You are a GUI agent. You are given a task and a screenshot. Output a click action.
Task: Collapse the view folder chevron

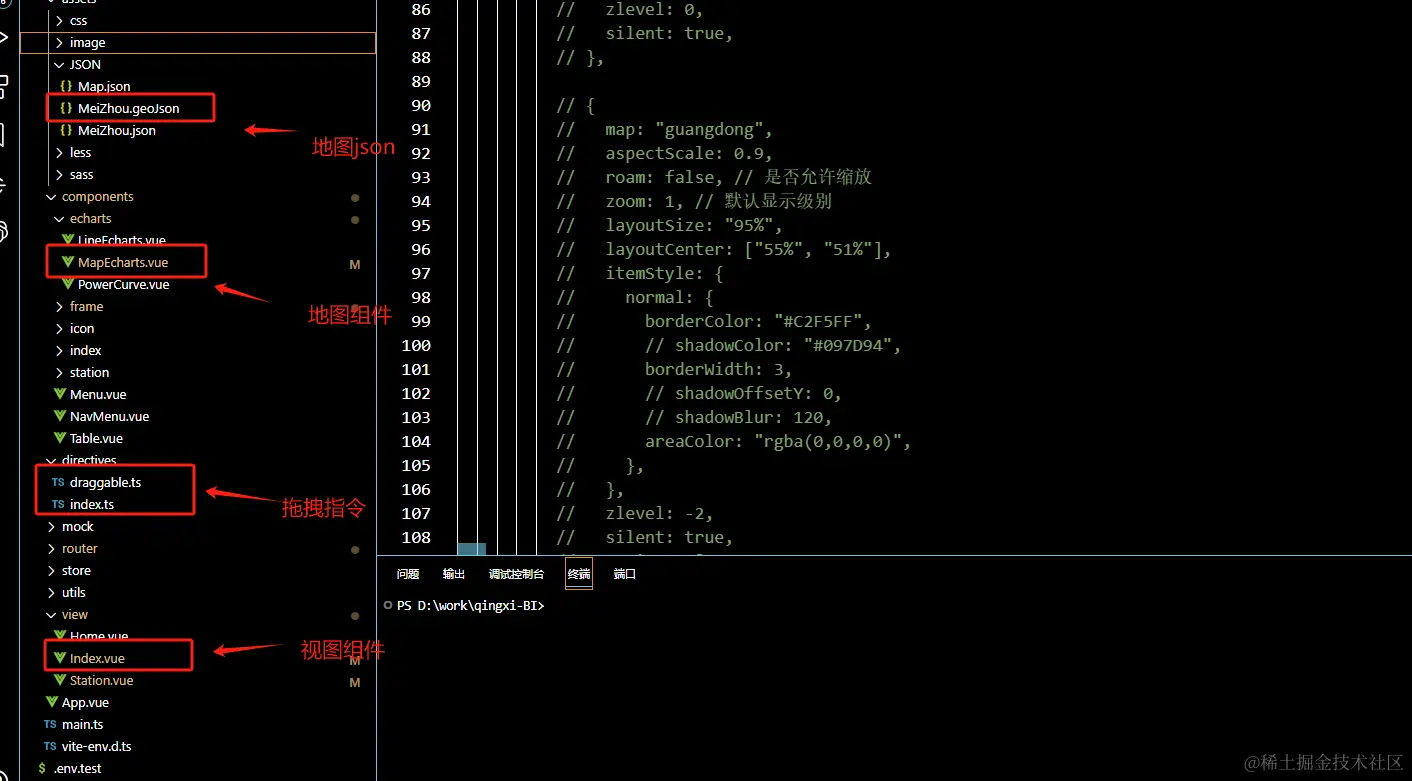pyautogui.click(x=51, y=615)
